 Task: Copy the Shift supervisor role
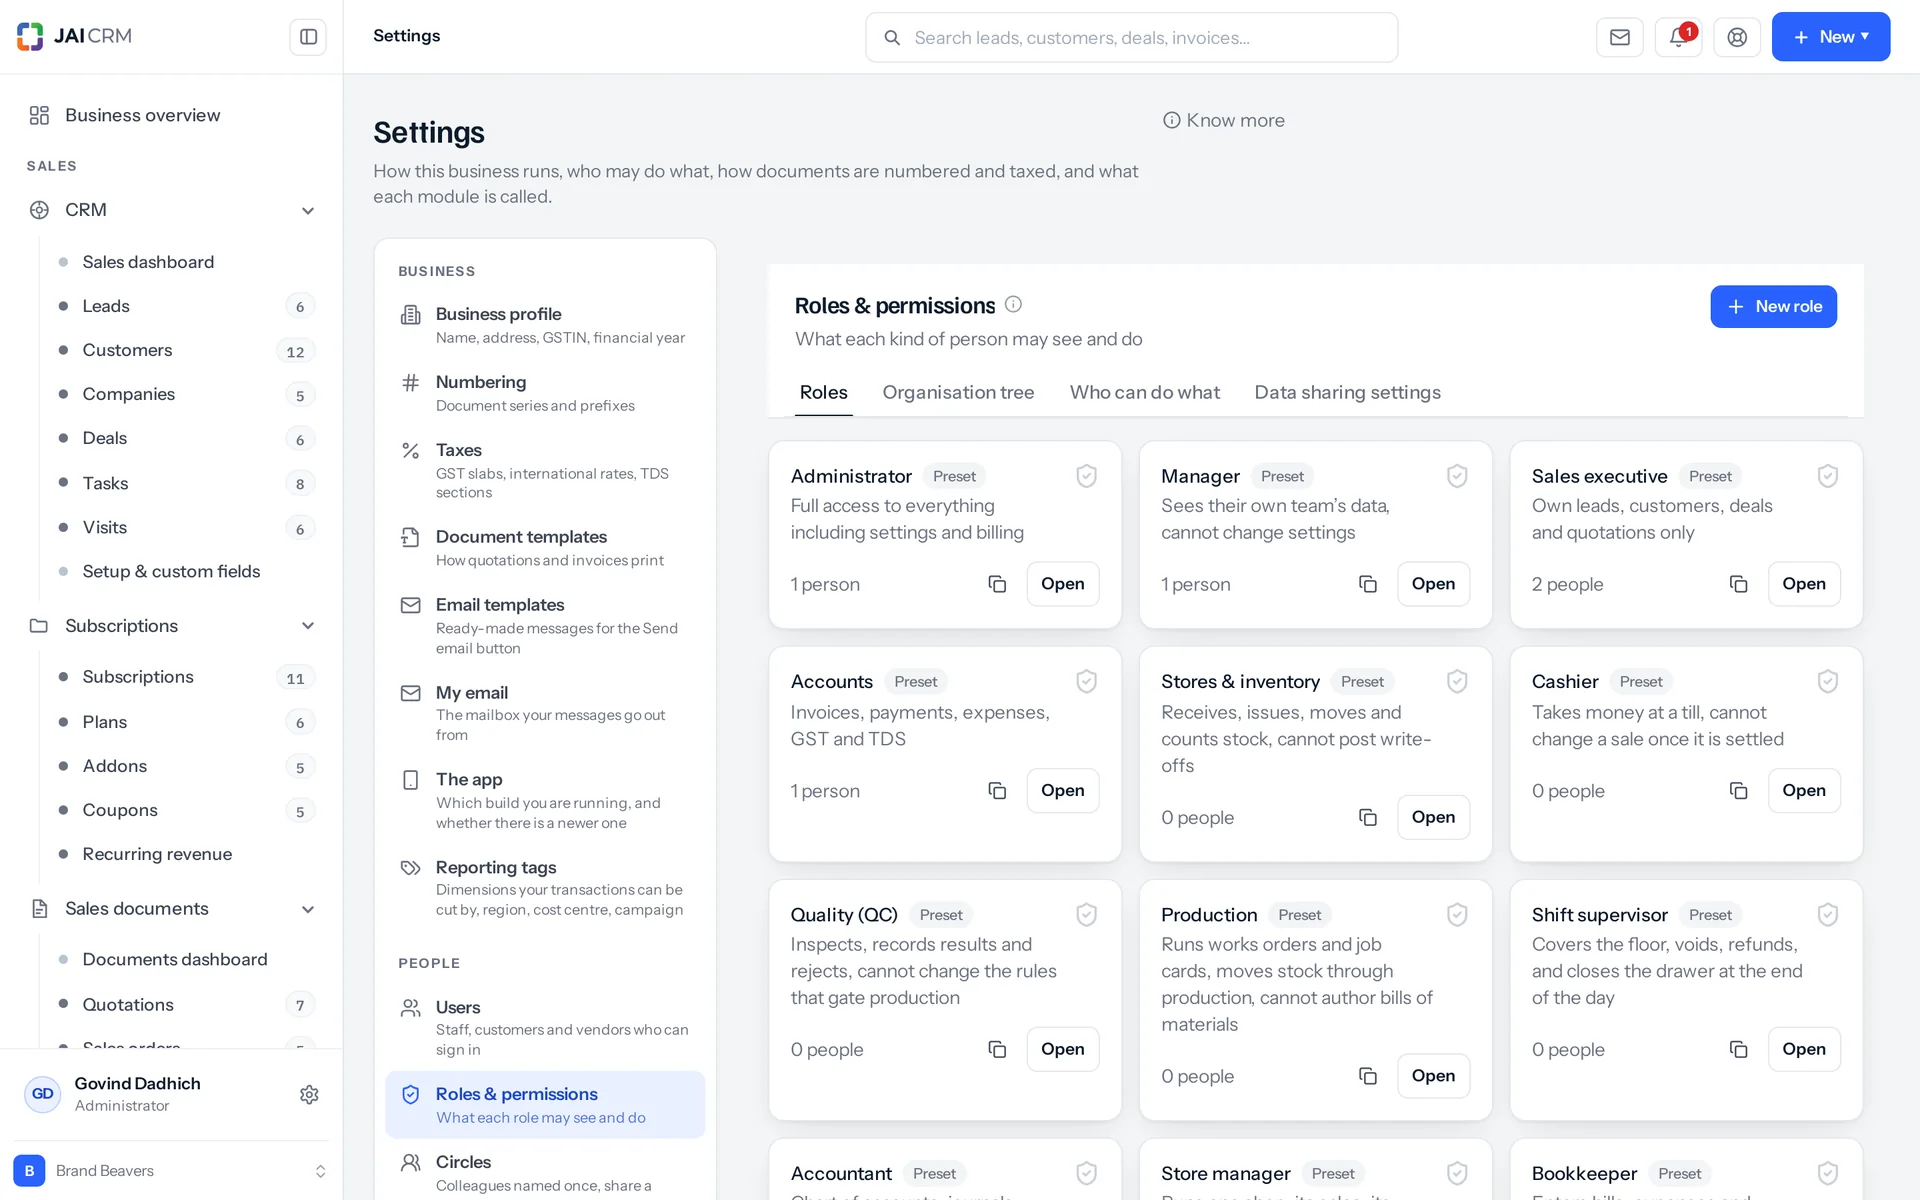[1739, 1049]
